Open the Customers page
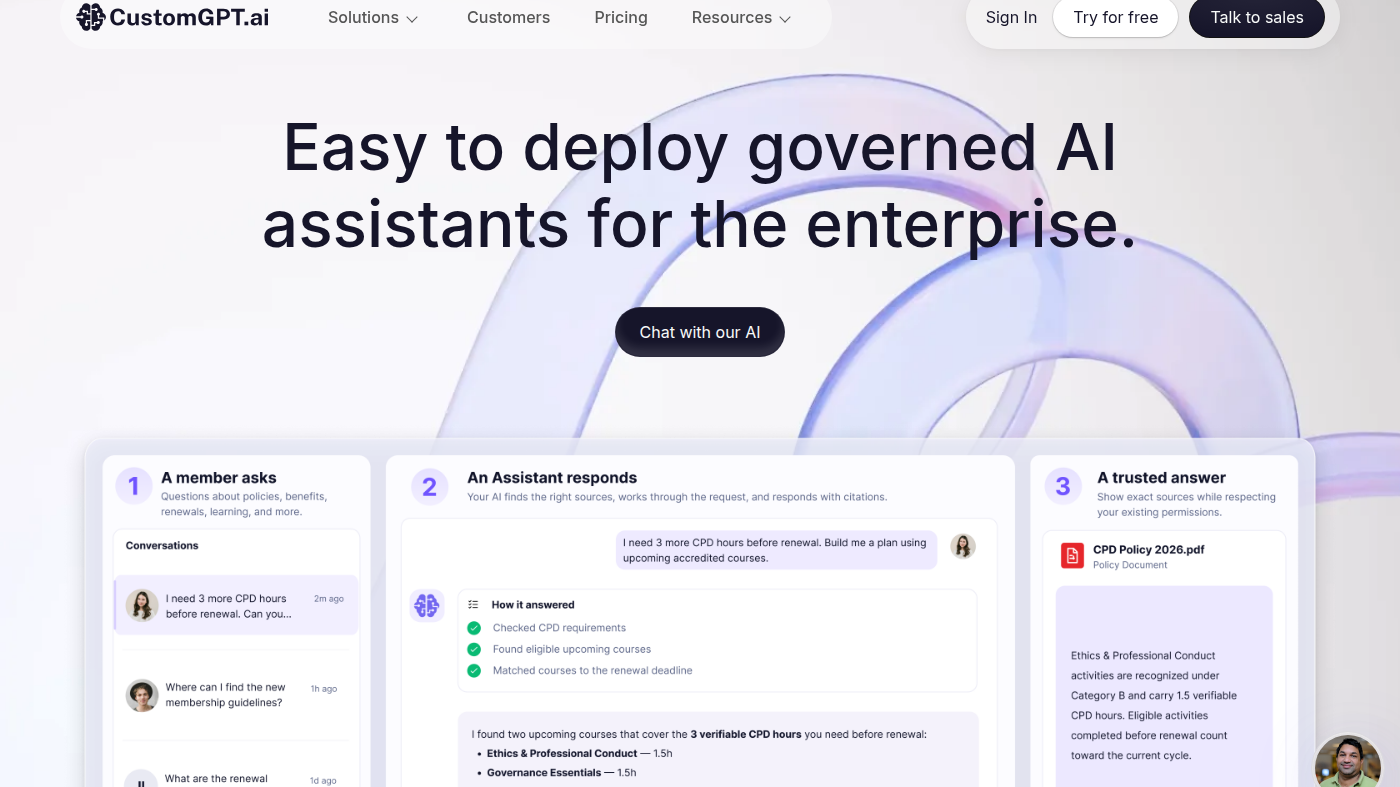Screen dimensions: 1400x787 pyautogui.click(x=508, y=18)
